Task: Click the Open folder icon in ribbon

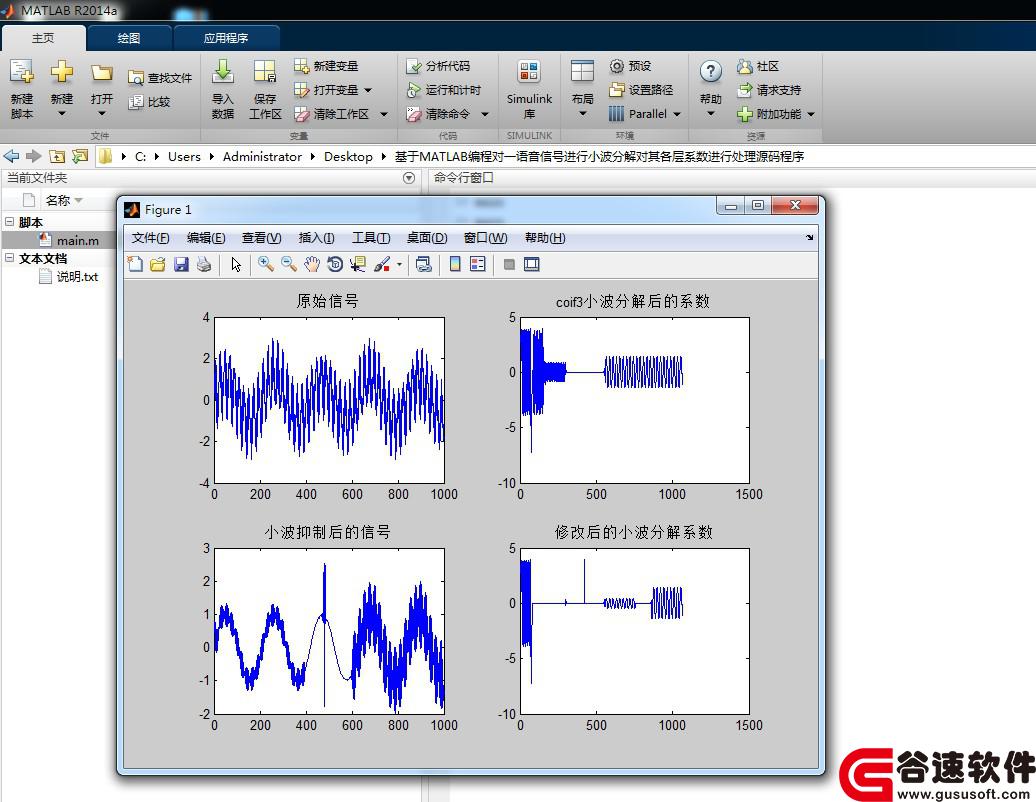Action: [102, 72]
